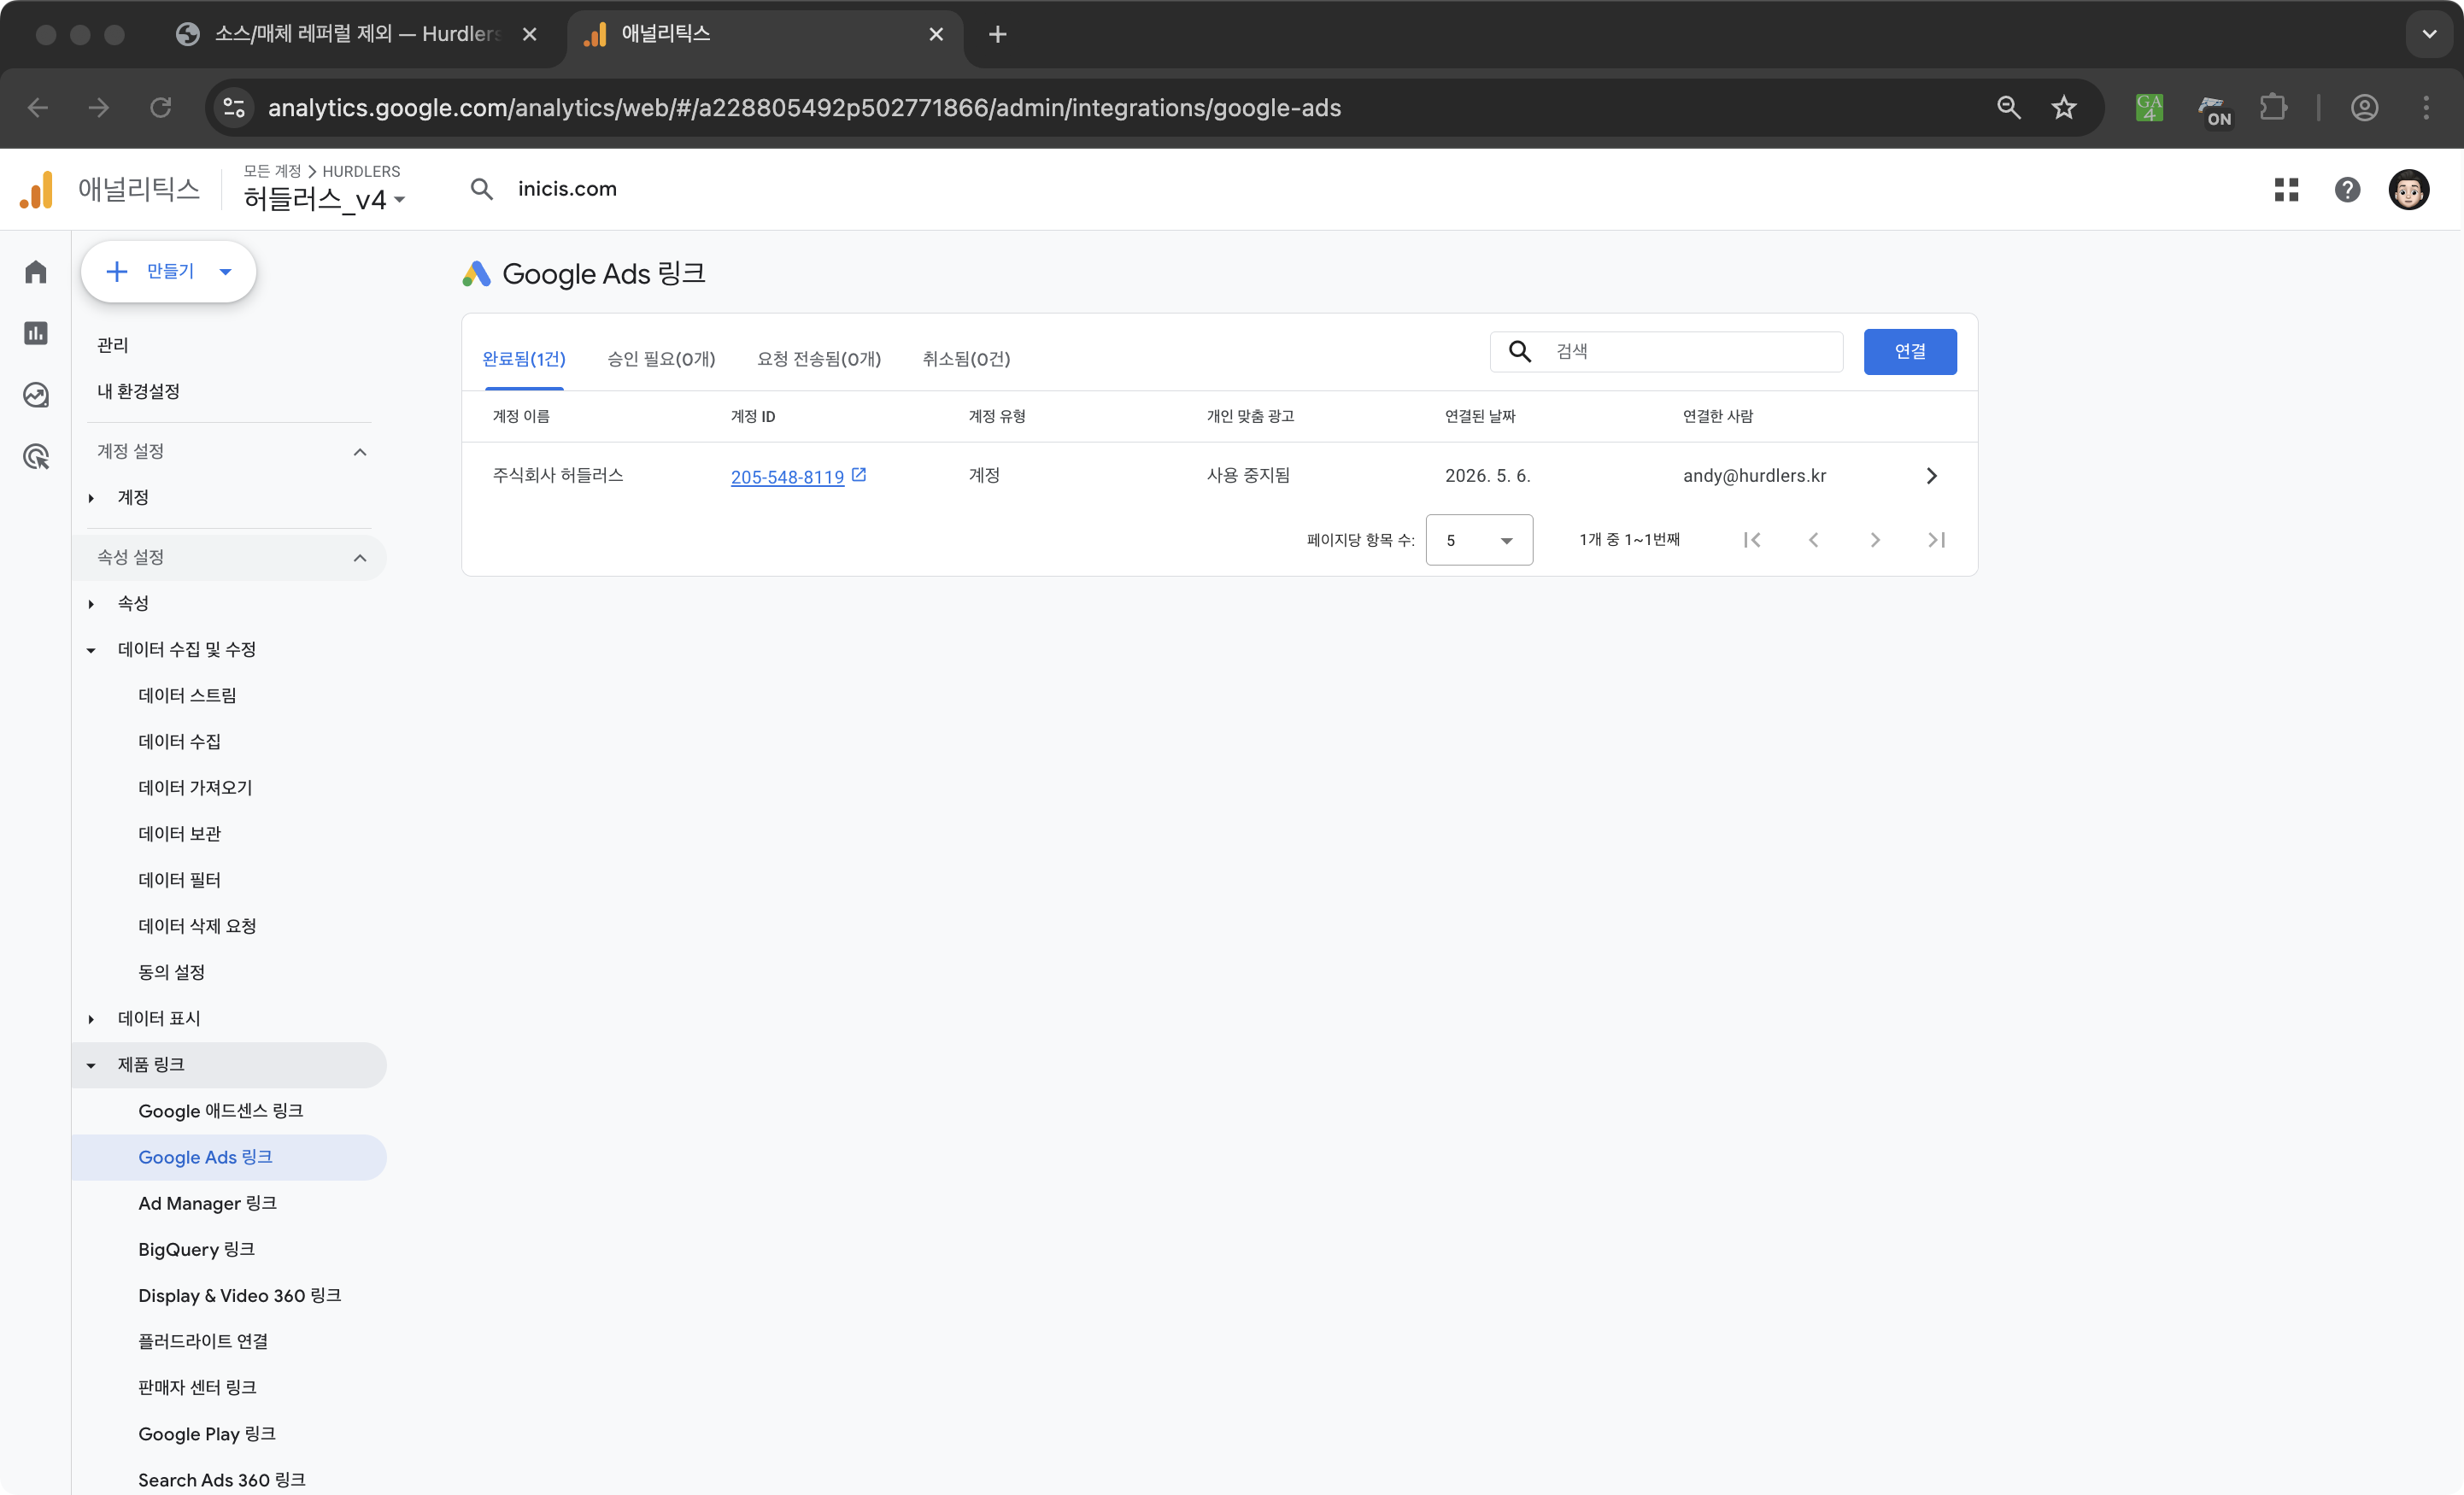Collapse the 계정 설정 section
The image size is (2464, 1495).
coord(360,452)
